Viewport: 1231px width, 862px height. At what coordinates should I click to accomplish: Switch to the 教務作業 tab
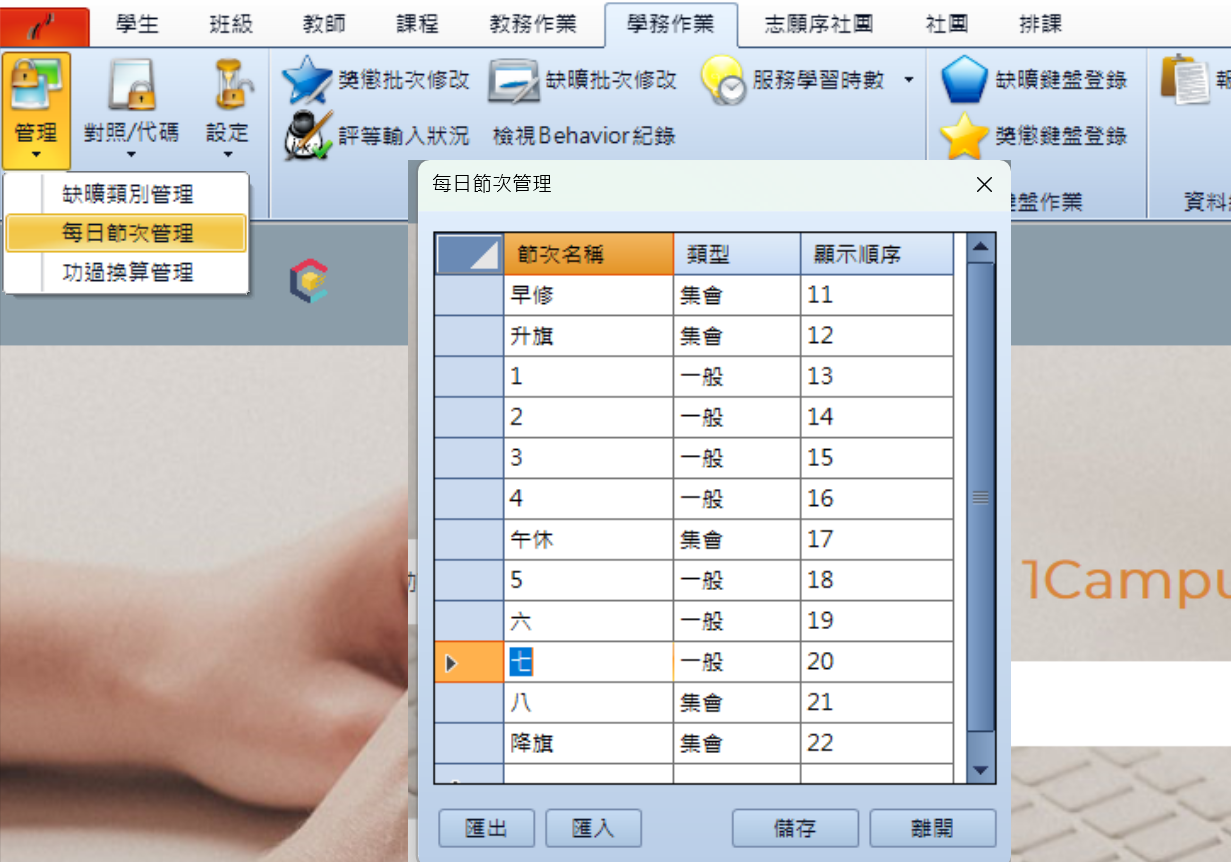click(x=533, y=25)
